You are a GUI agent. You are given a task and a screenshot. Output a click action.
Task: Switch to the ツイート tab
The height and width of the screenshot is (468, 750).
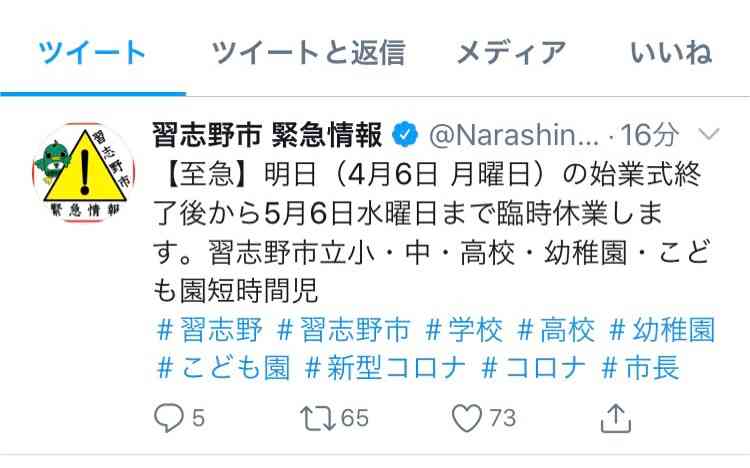click(x=92, y=52)
